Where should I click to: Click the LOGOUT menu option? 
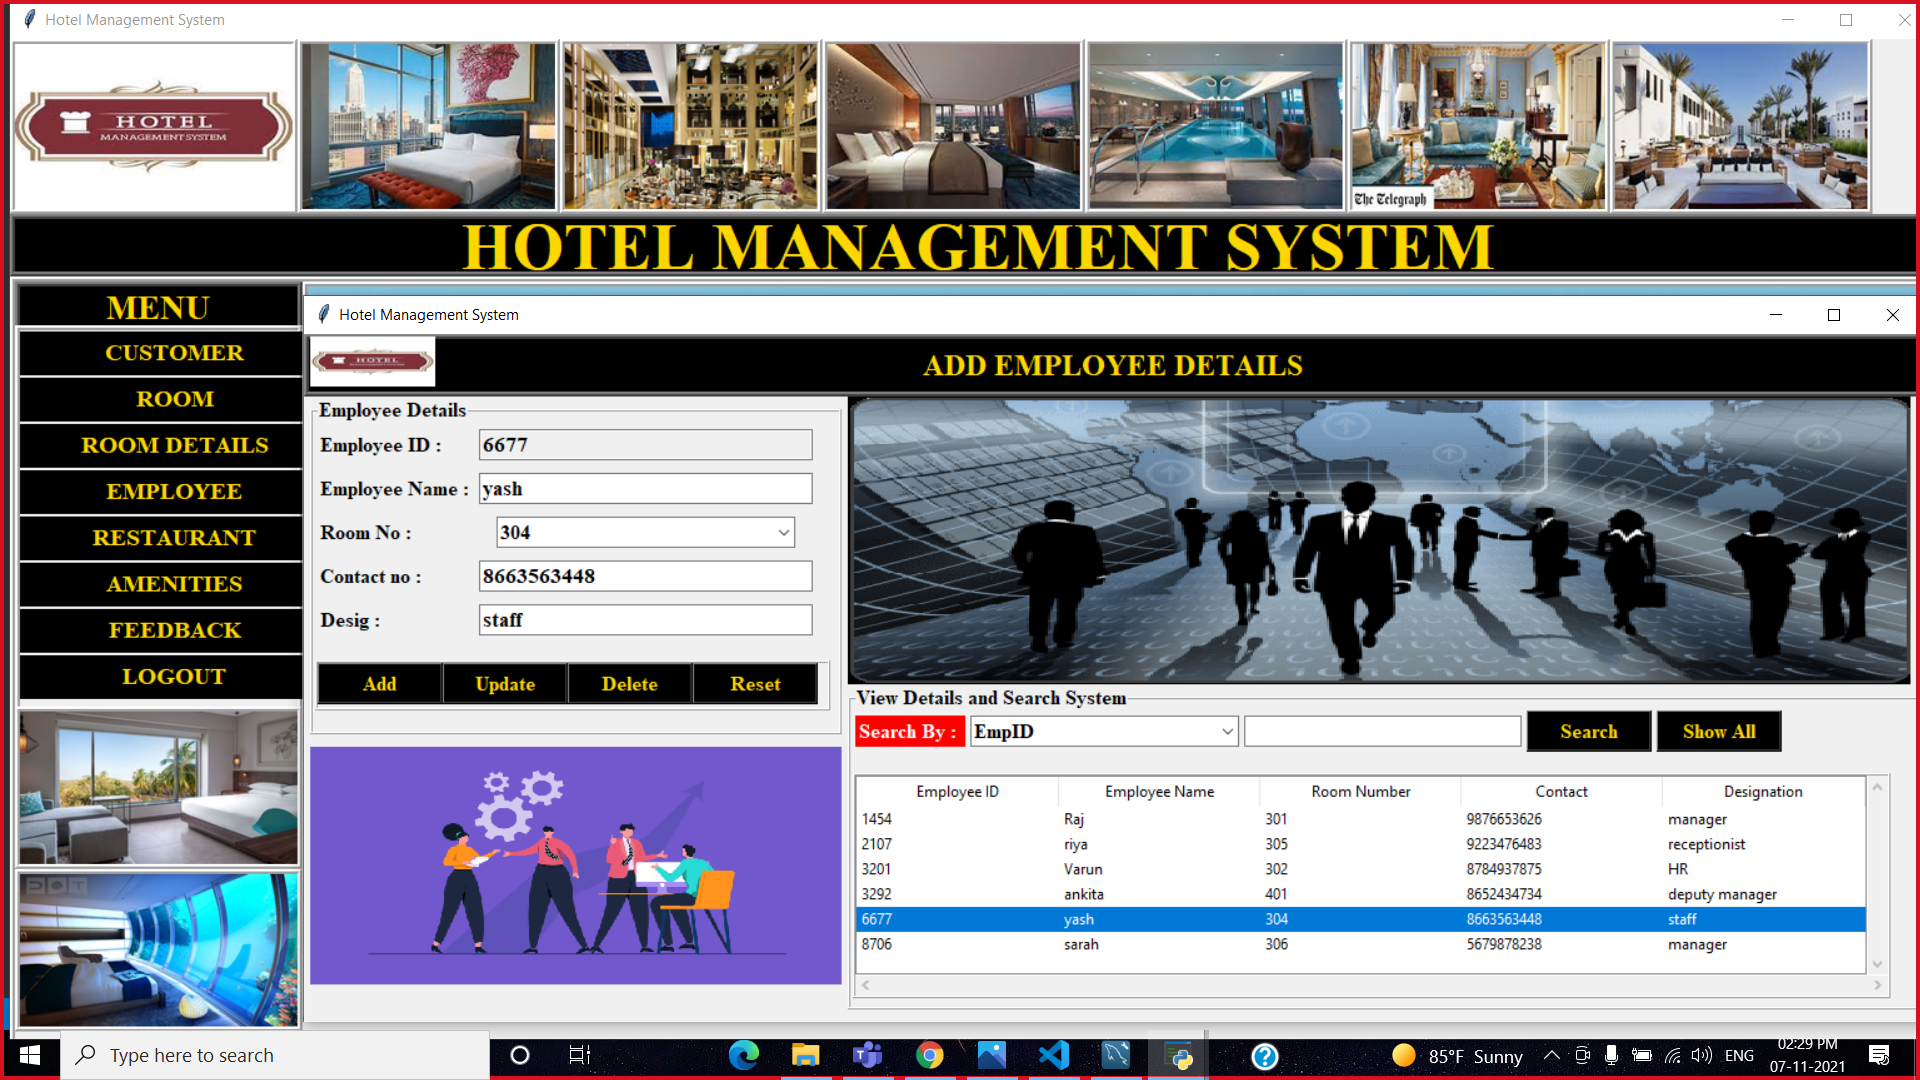tap(174, 676)
